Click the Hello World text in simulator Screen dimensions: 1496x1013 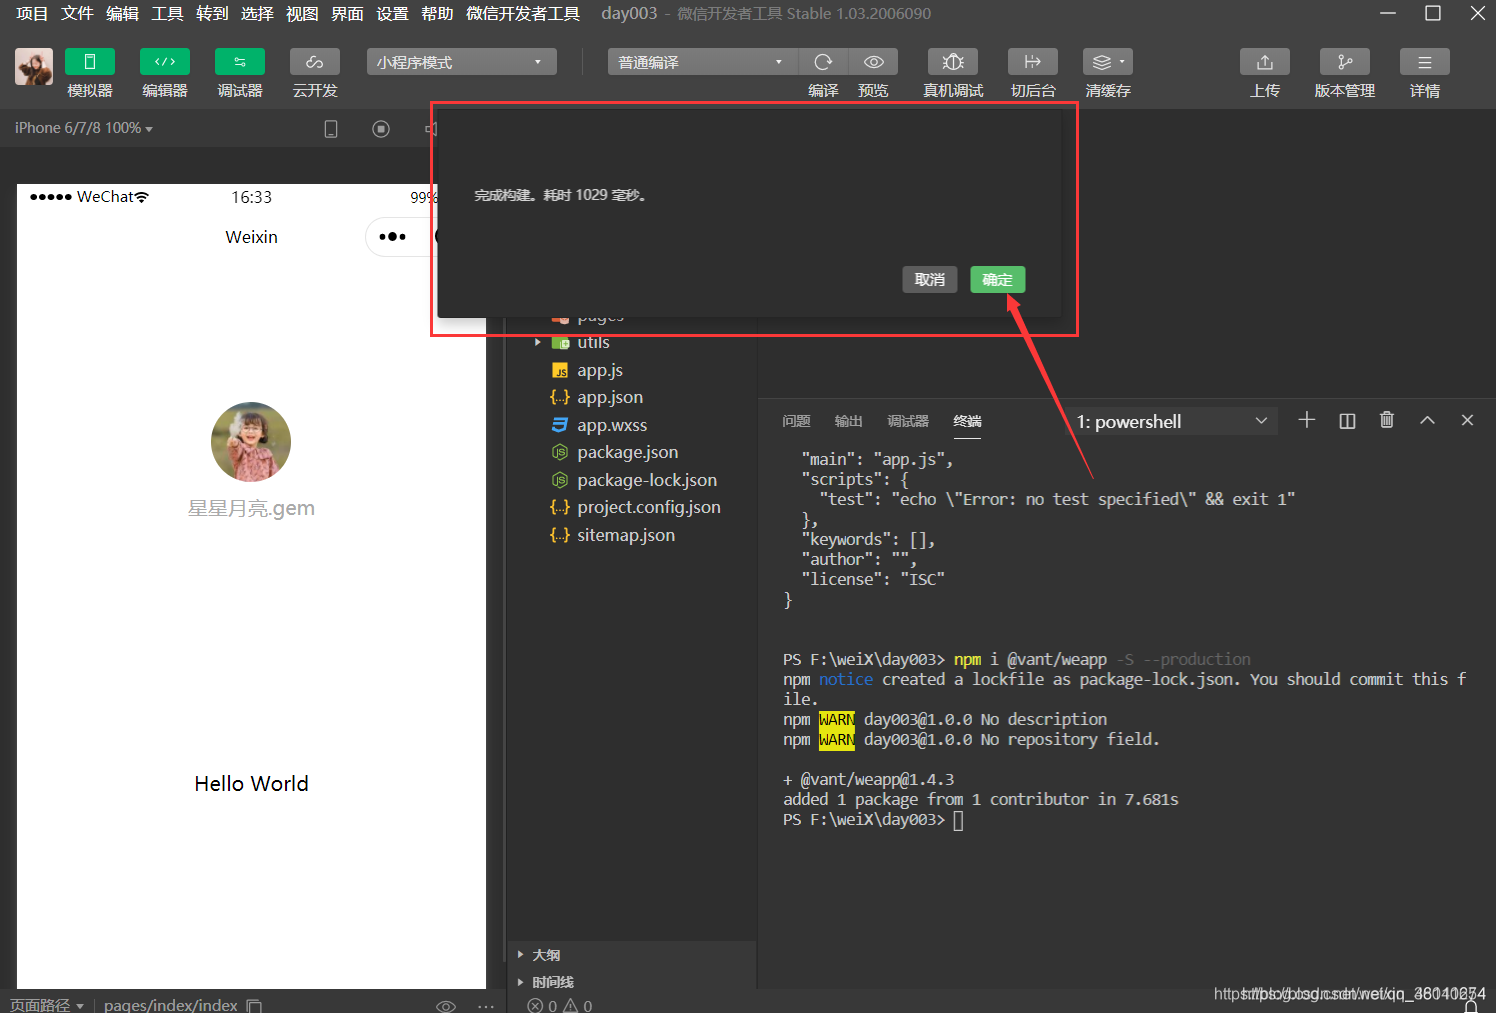(x=251, y=784)
